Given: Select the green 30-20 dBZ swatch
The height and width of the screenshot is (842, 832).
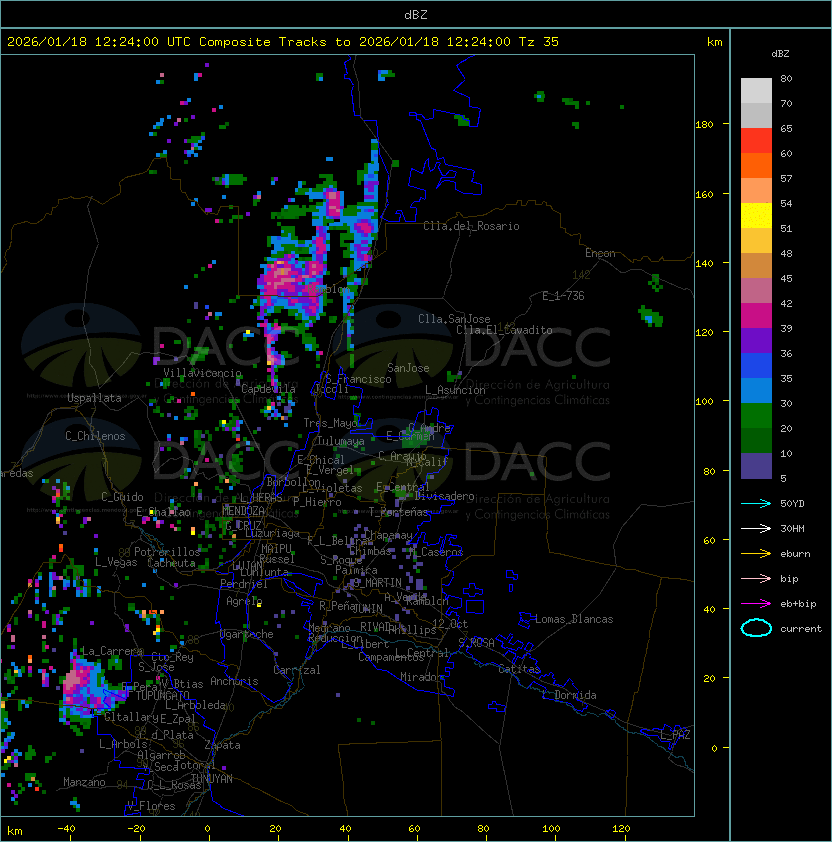Looking at the screenshot, I should pos(756,416).
